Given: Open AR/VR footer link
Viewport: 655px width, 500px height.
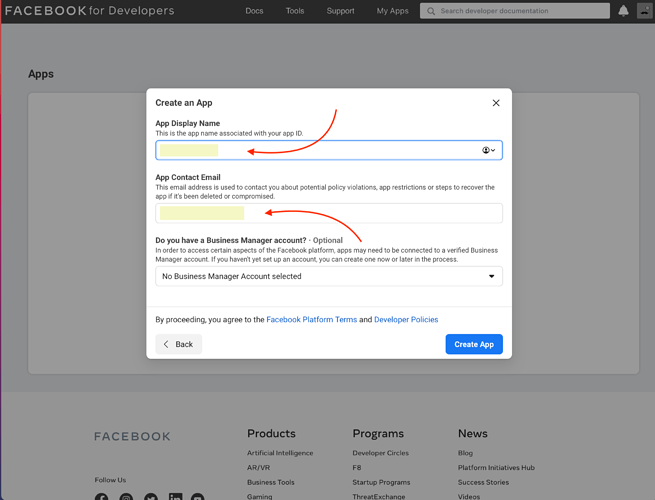Looking at the screenshot, I should pyautogui.click(x=259, y=468).
